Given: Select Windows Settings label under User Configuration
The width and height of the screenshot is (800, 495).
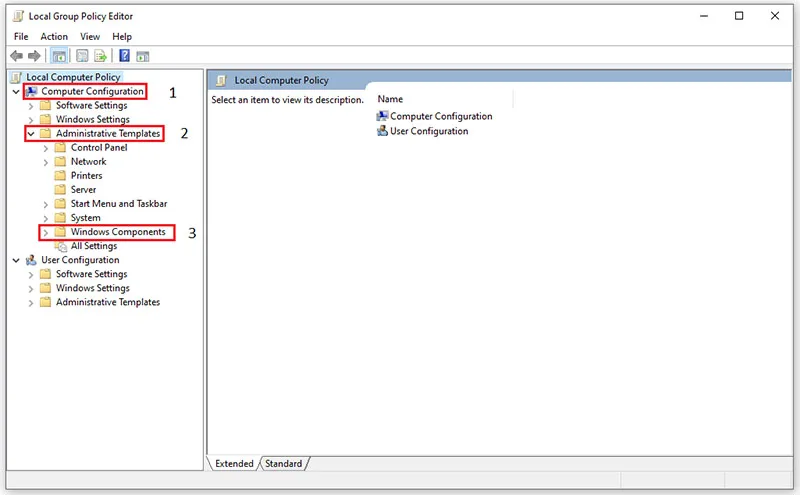Looking at the screenshot, I should tap(93, 288).
